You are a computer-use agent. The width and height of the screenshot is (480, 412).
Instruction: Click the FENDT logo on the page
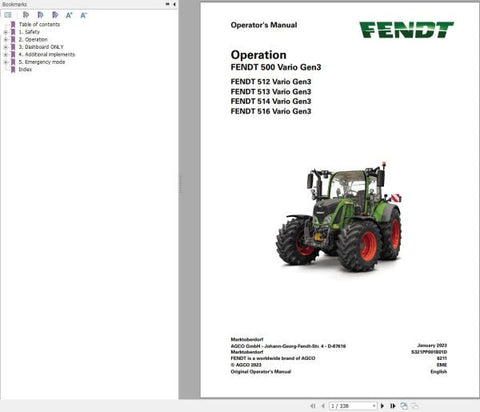(x=406, y=30)
